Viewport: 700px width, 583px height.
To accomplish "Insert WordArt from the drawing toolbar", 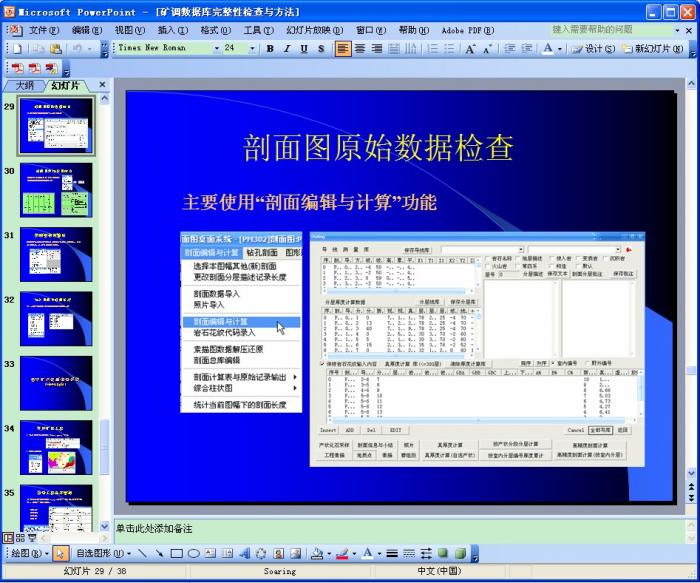I will [x=245, y=553].
